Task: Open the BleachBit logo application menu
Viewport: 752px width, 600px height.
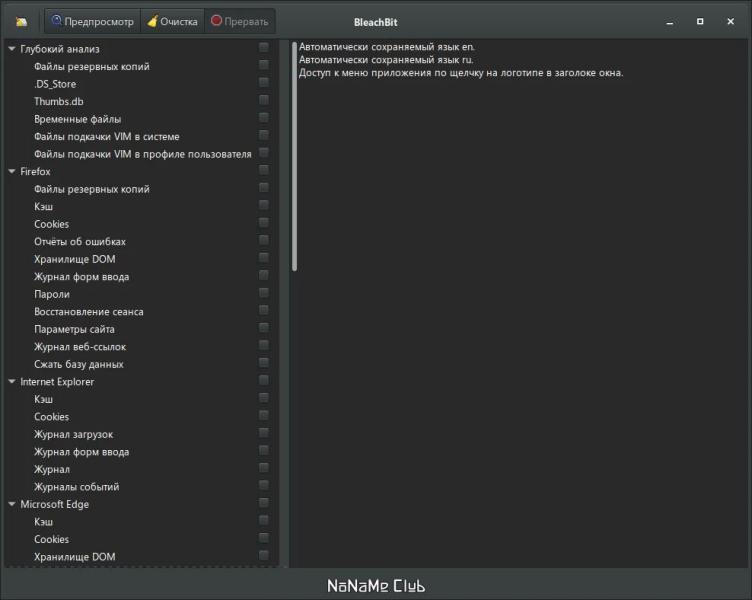Action: coord(22,22)
